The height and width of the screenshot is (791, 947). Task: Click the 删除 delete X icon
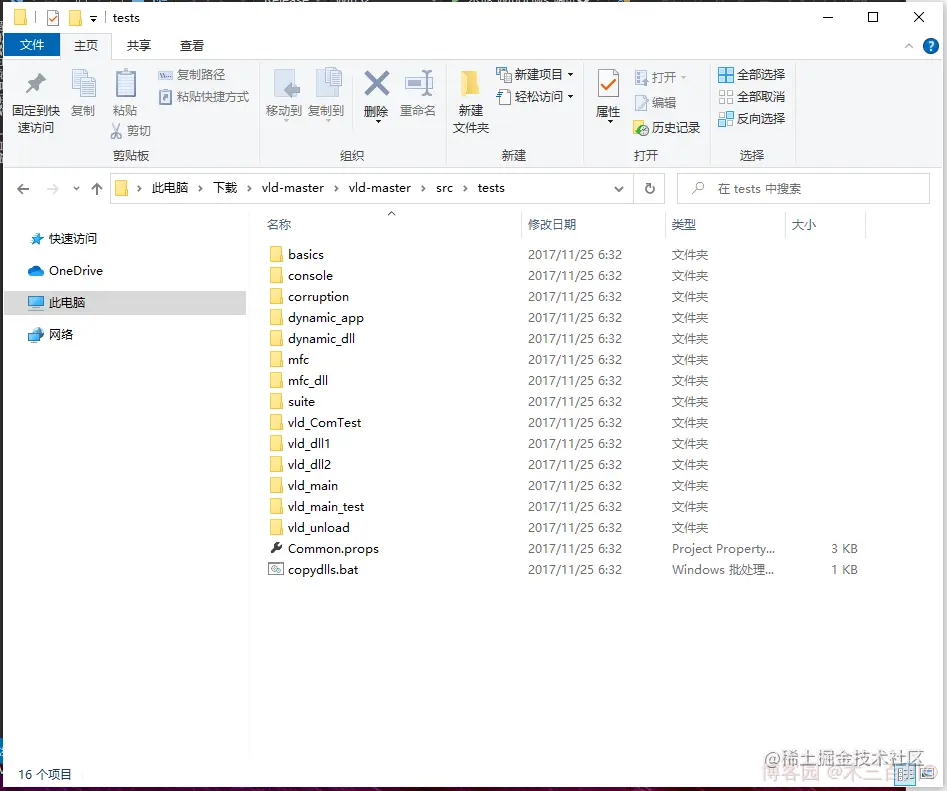376,83
